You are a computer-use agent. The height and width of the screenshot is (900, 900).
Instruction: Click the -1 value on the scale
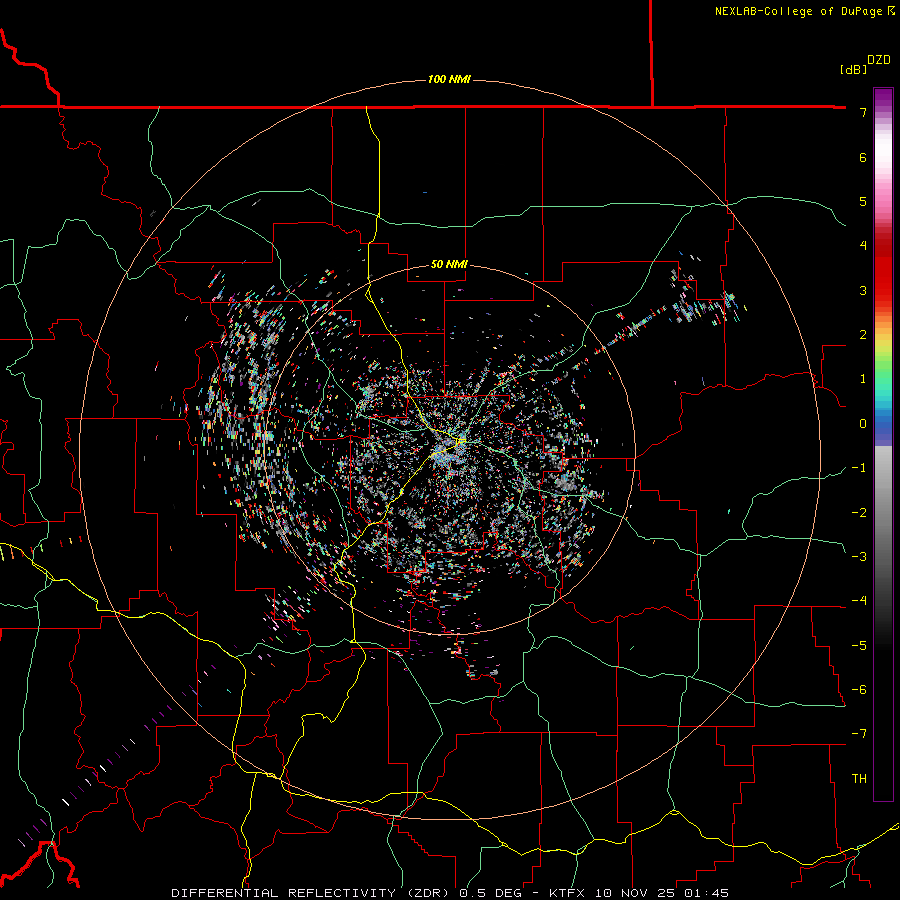[859, 468]
